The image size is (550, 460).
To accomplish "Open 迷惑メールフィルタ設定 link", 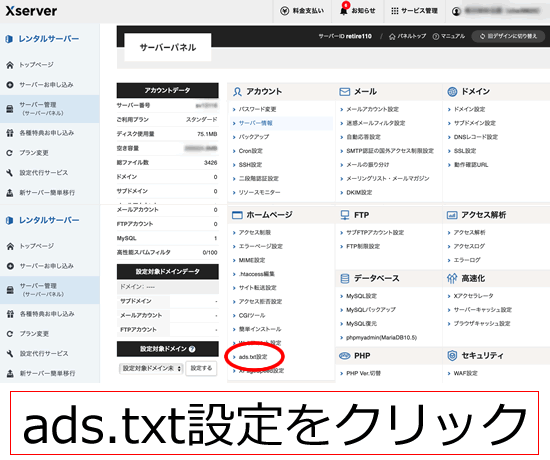I will point(376,123).
